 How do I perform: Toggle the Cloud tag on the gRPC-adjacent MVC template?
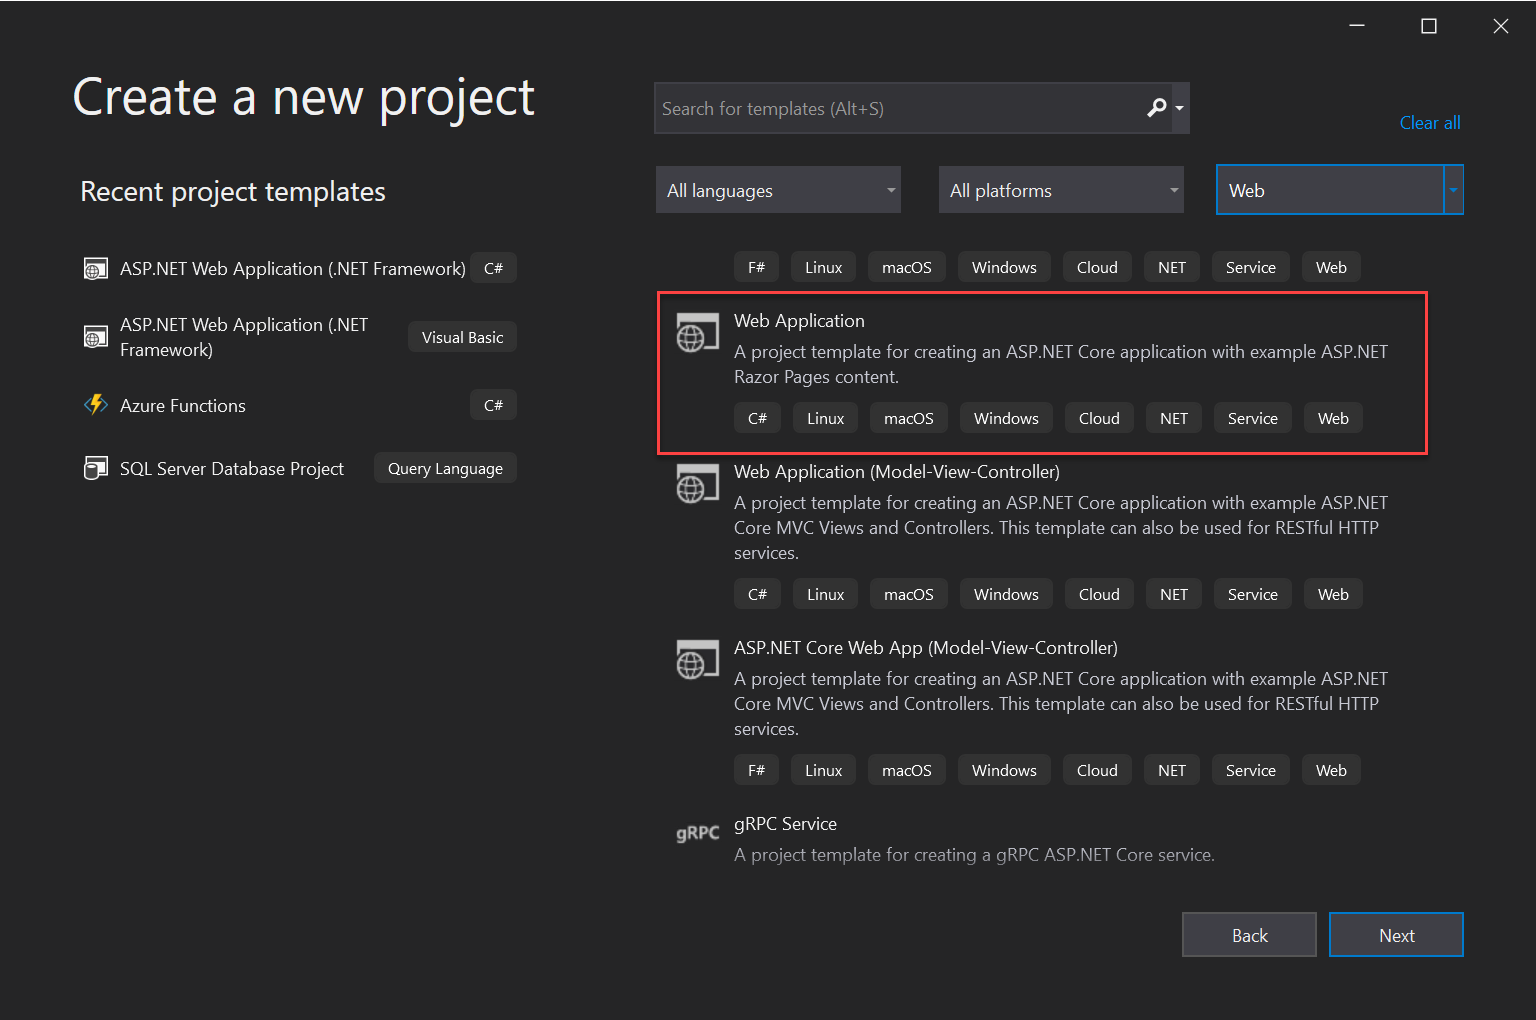(1097, 769)
